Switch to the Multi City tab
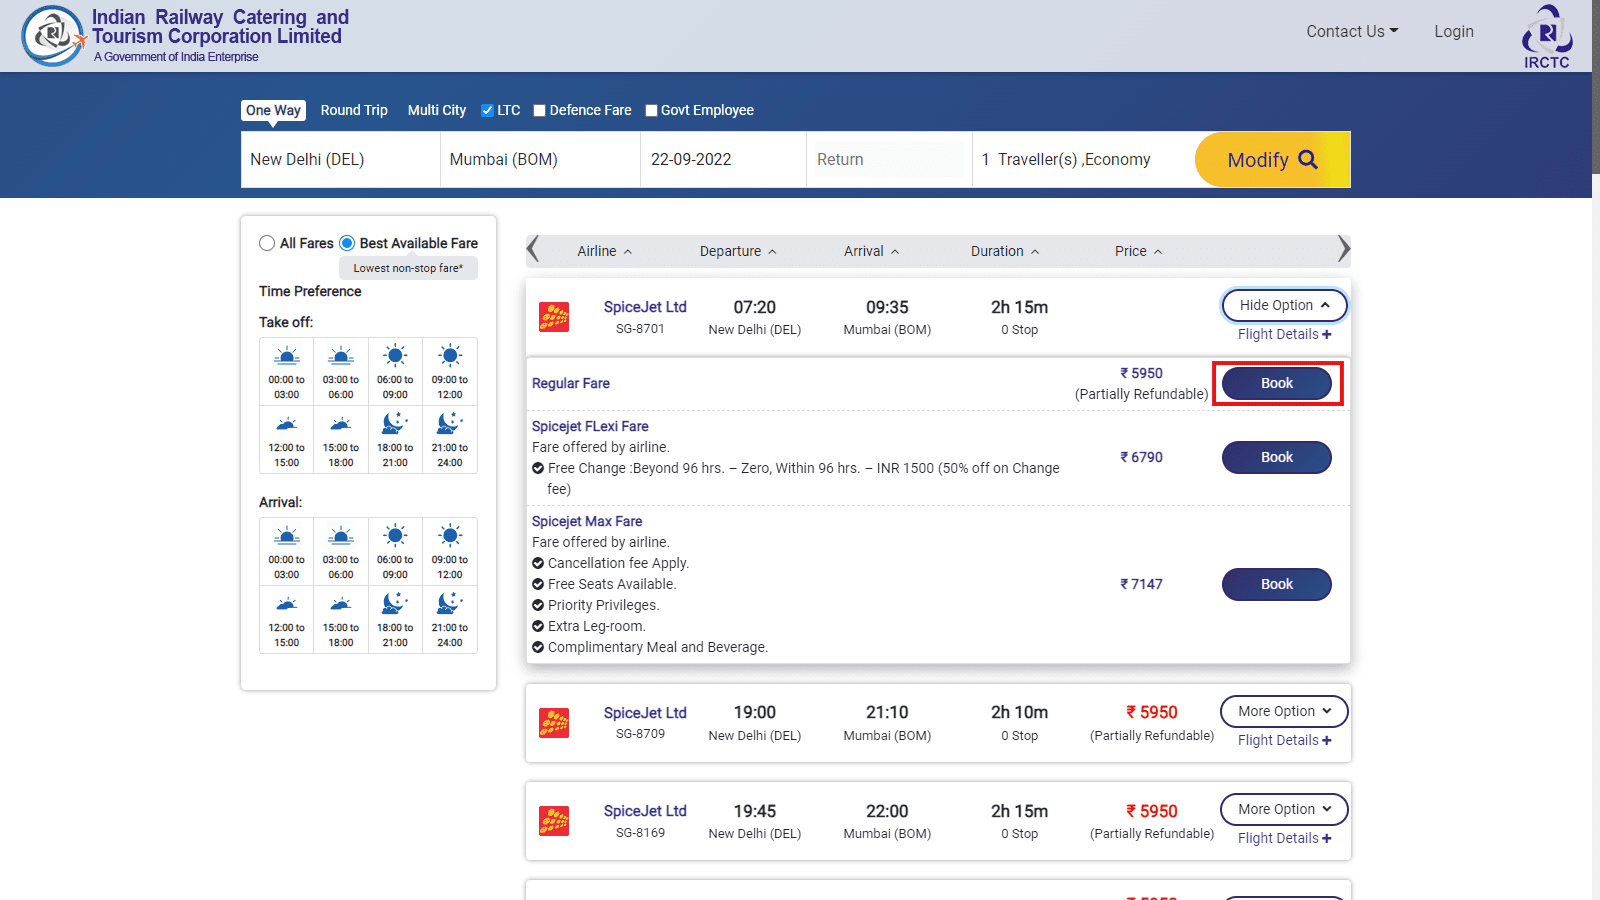The height and width of the screenshot is (900, 1600). pos(437,110)
